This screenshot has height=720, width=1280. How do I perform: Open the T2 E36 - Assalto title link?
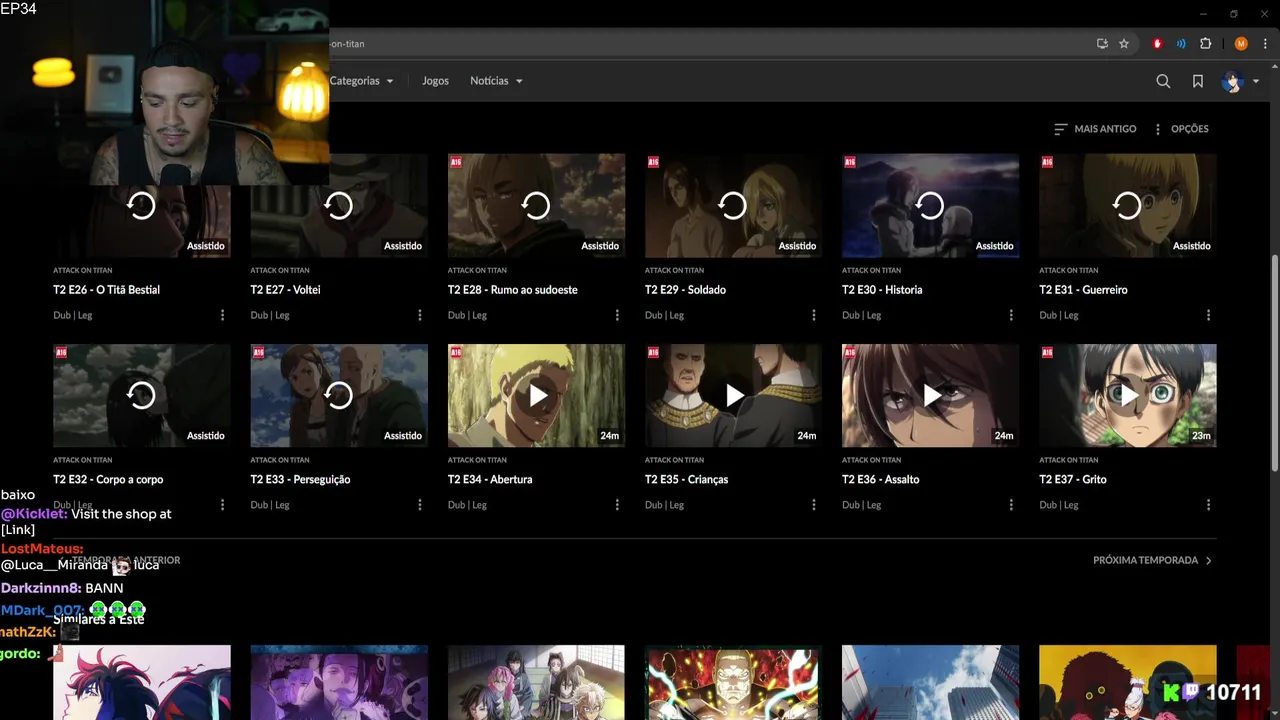880,480
